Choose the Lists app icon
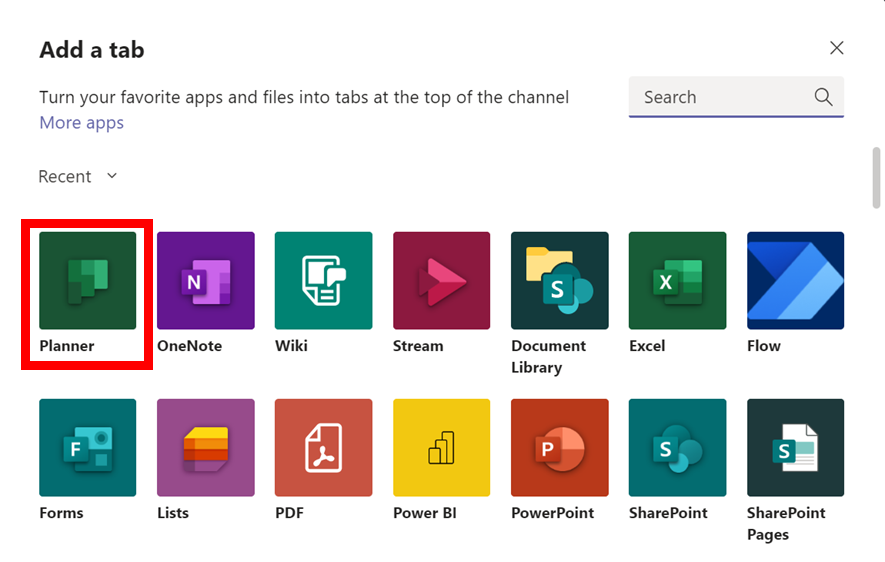 tap(205, 447)
